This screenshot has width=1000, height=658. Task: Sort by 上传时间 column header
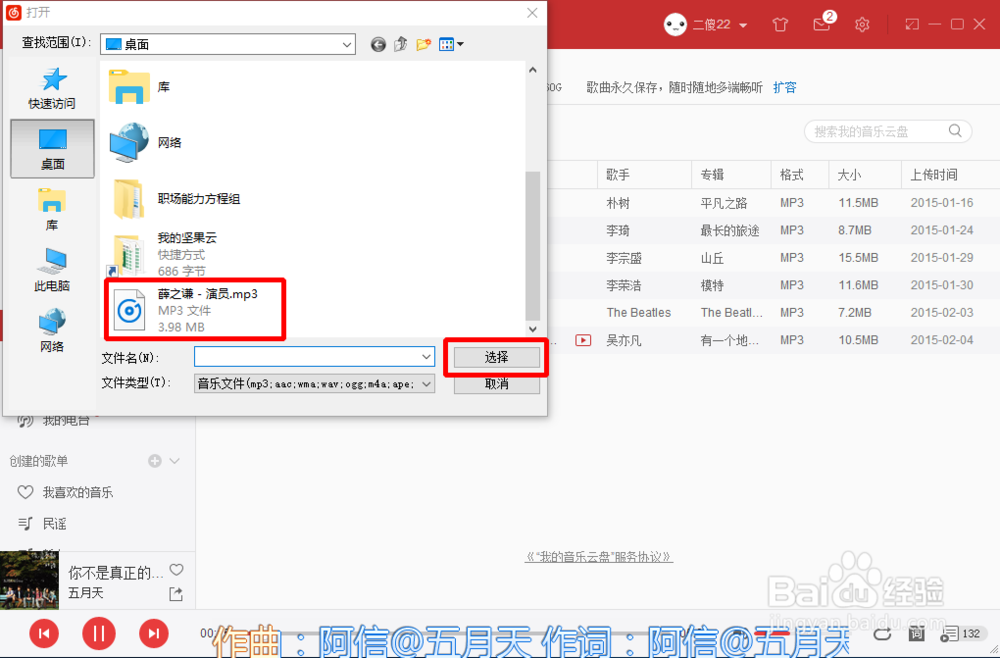point(950,175)
